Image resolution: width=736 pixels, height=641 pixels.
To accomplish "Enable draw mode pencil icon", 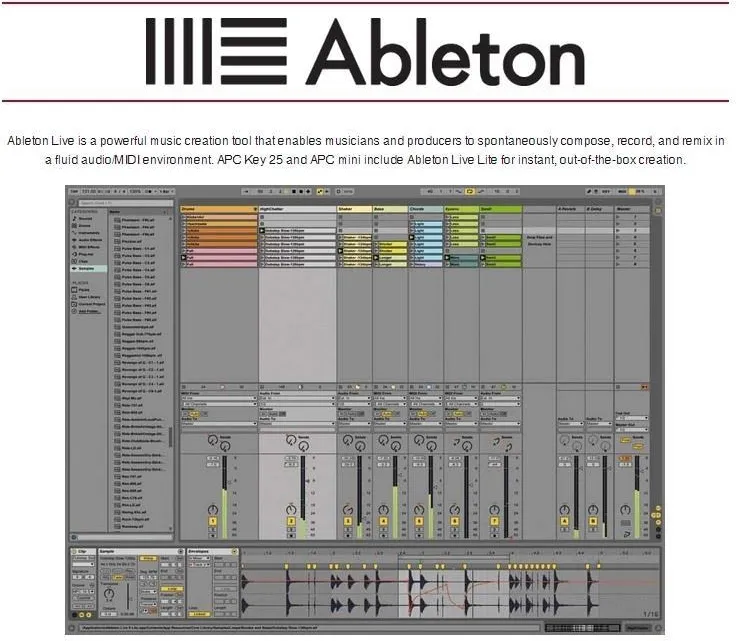I will (589, 191).
